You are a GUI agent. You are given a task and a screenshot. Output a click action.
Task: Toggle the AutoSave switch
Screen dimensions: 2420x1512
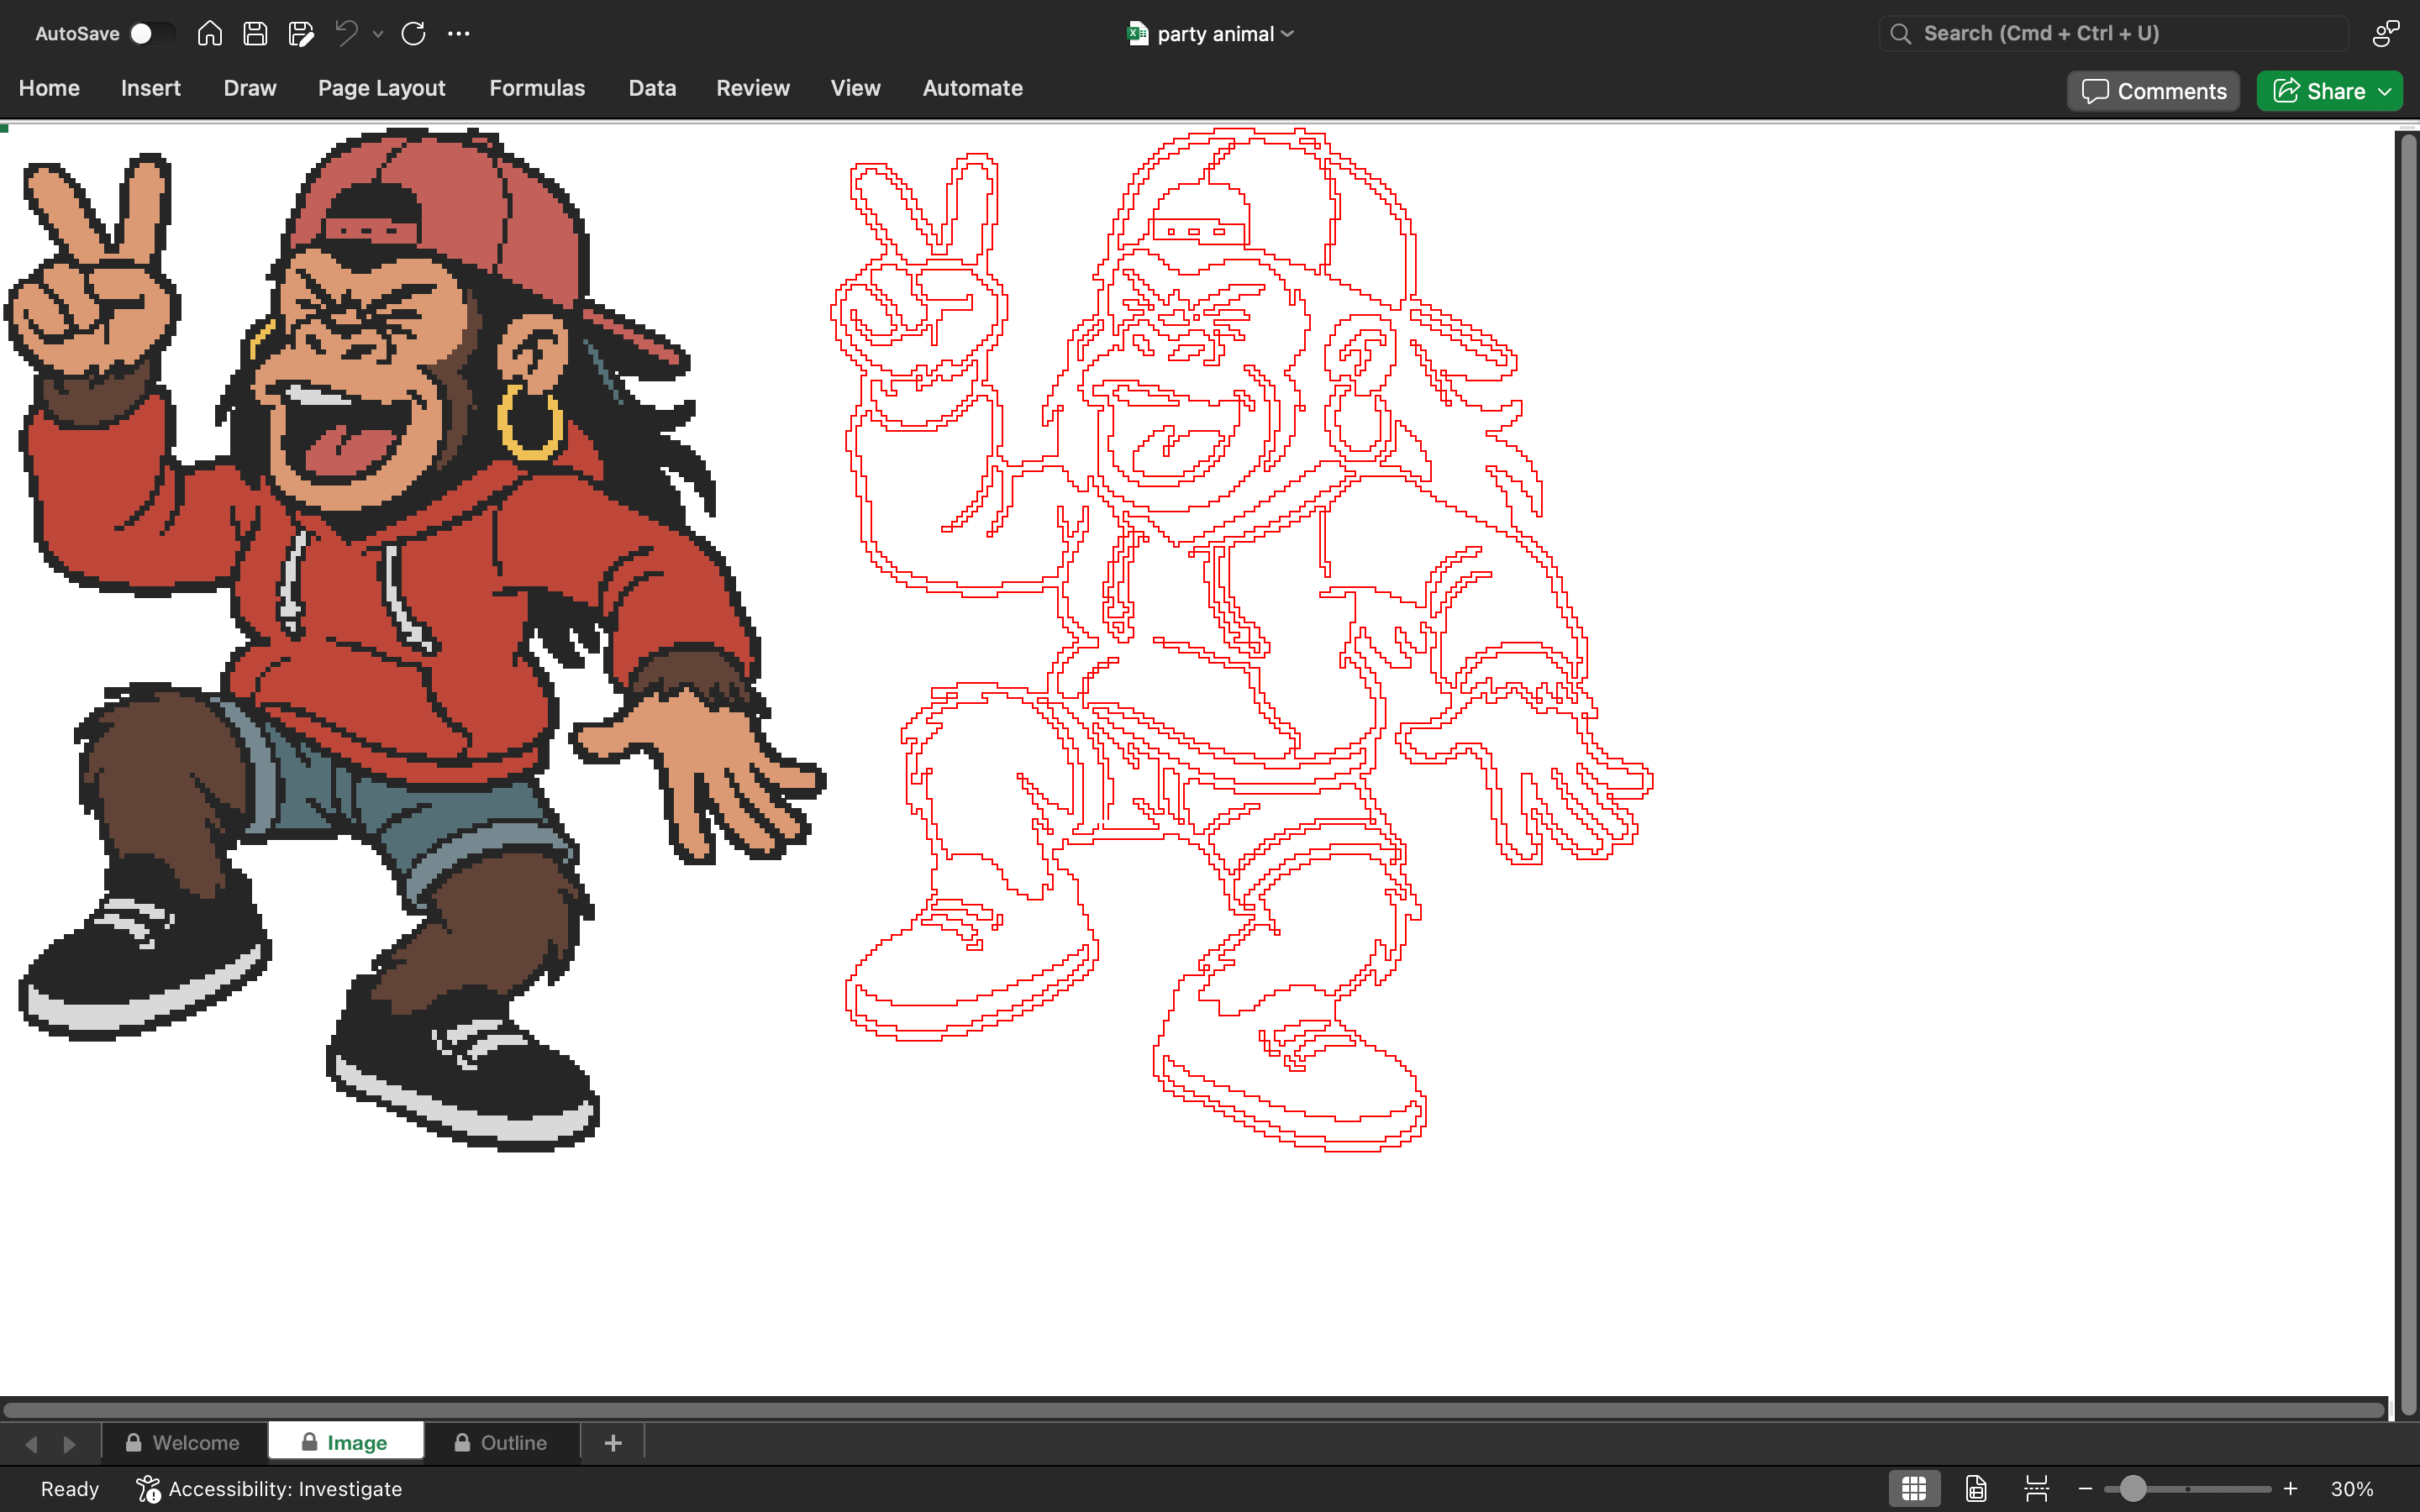(151, 34)
